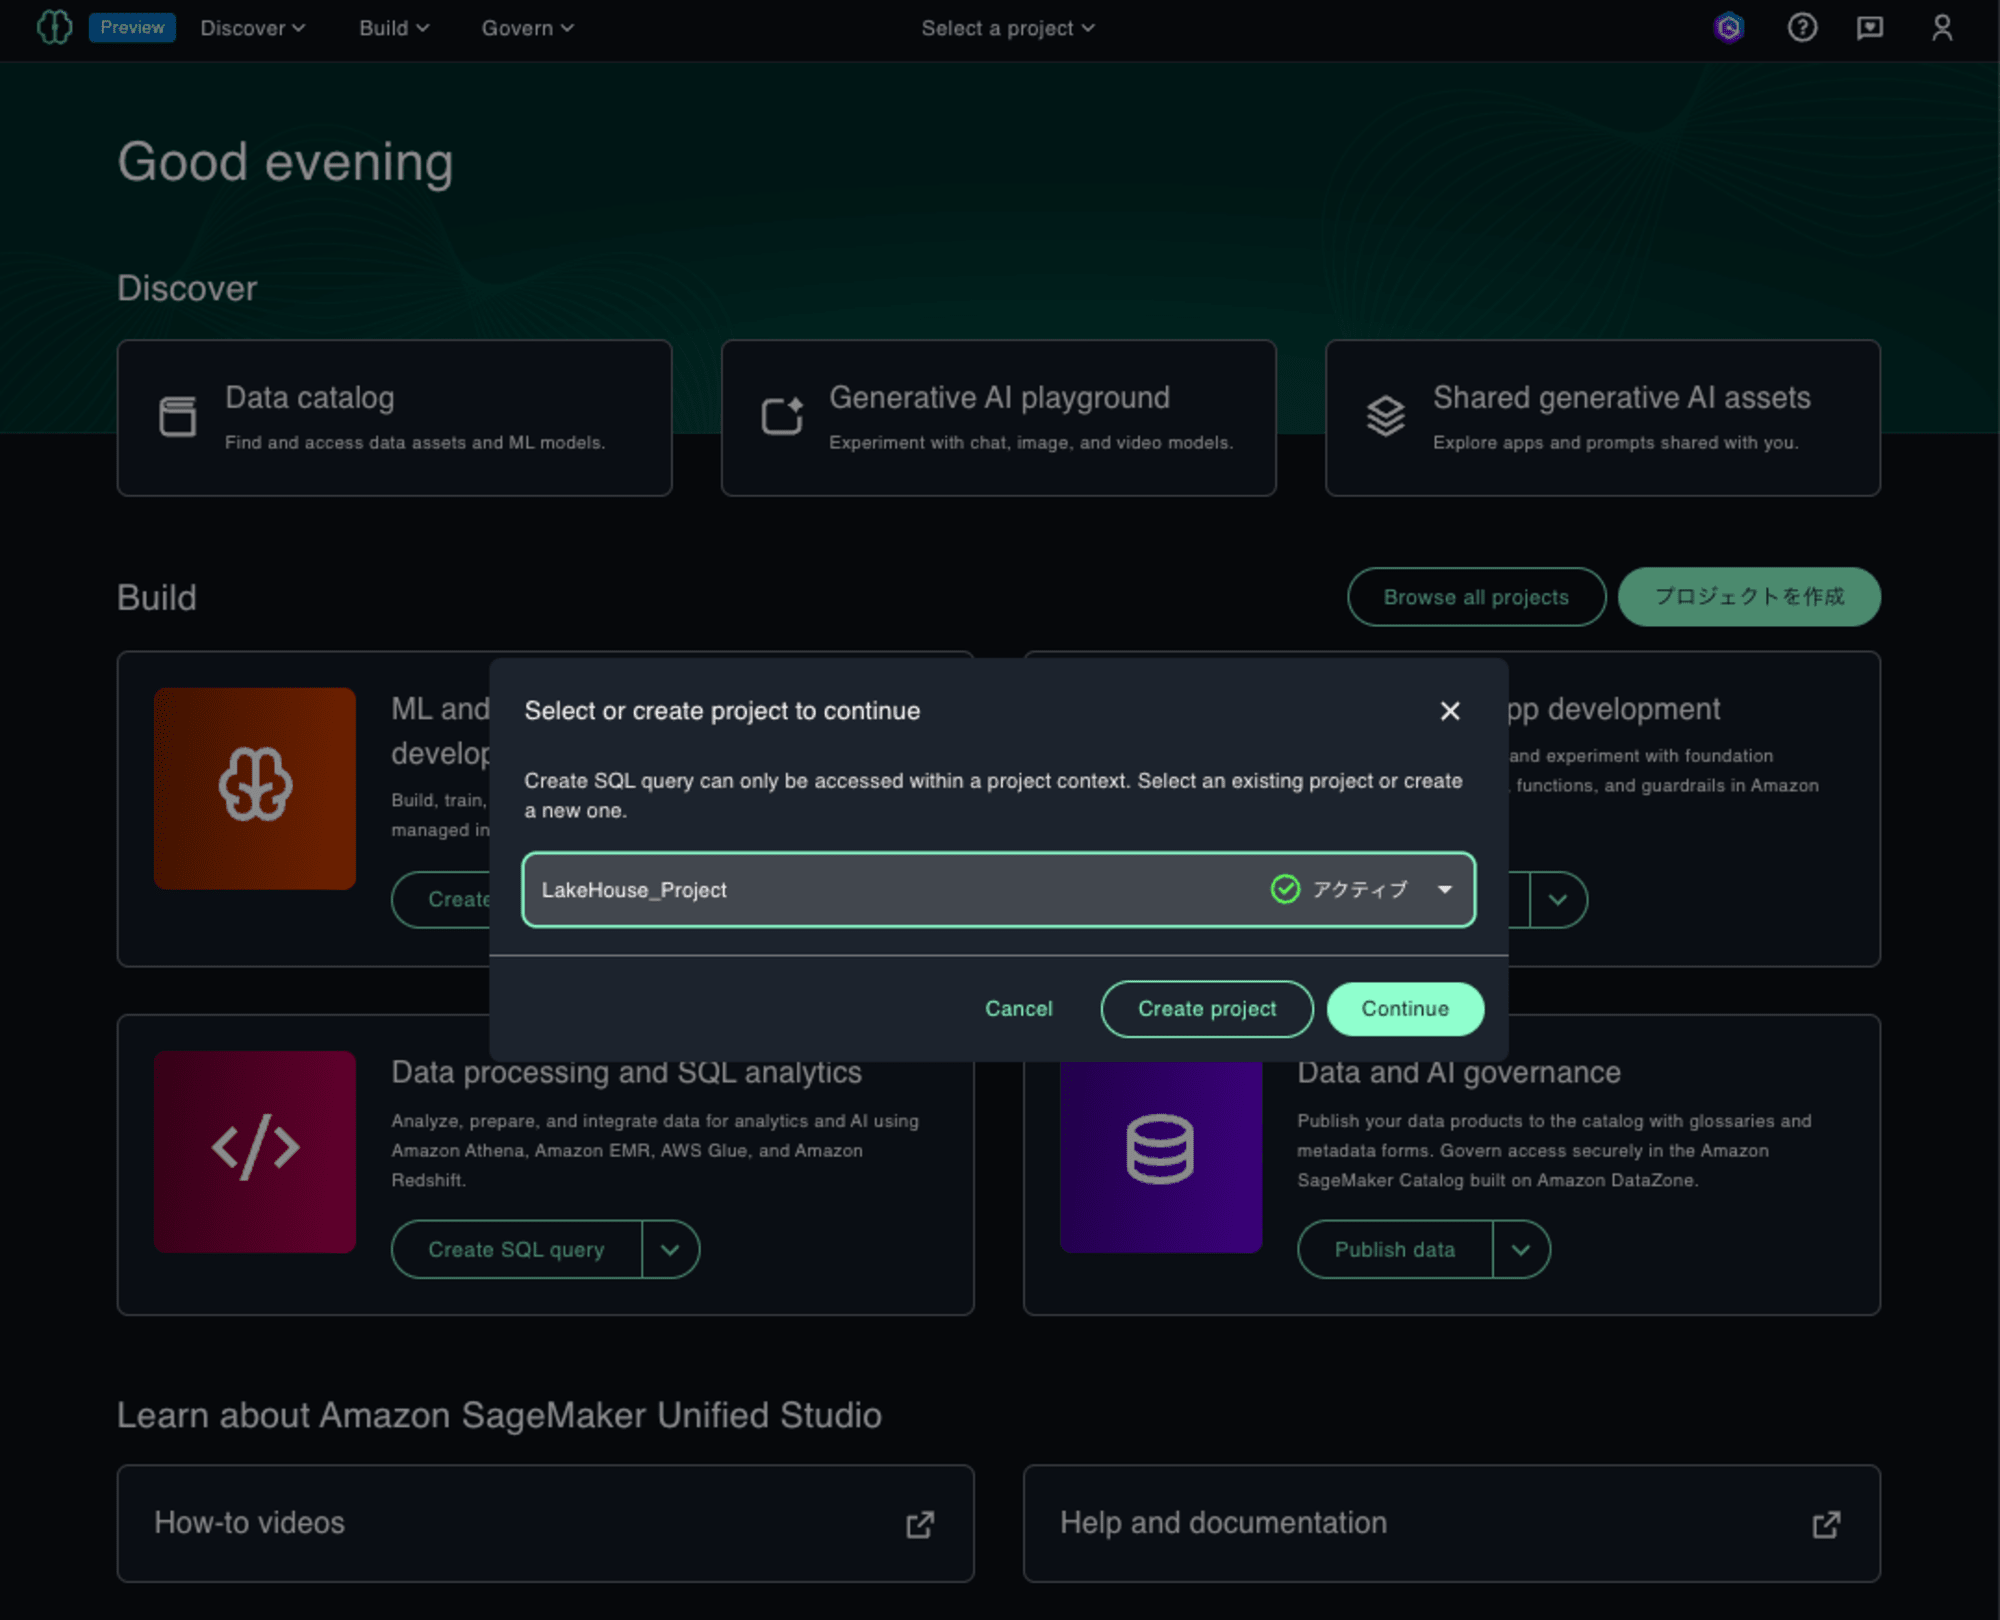Screen dimensions: 2000x1620
Task: Click the Preview badge
Action: point(132,27)
